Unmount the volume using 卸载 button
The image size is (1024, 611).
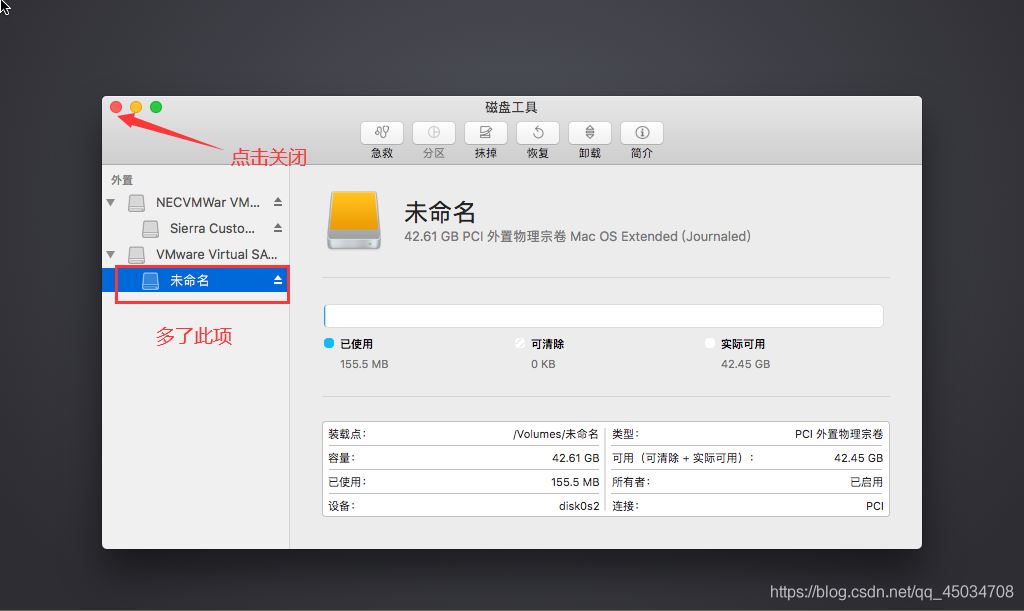590,133
